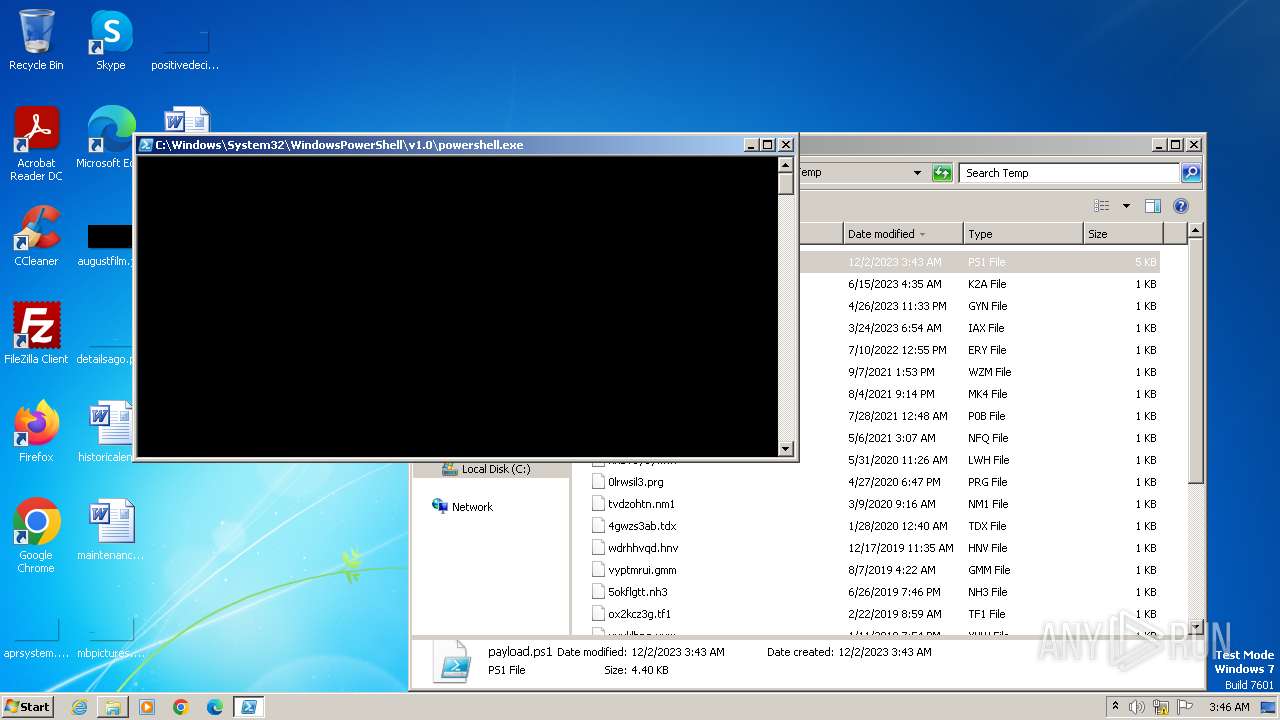Launch CCleaner from desktop
Image resolution: width=1280 pixels, height=720 pixels.
tap(36, 236)
